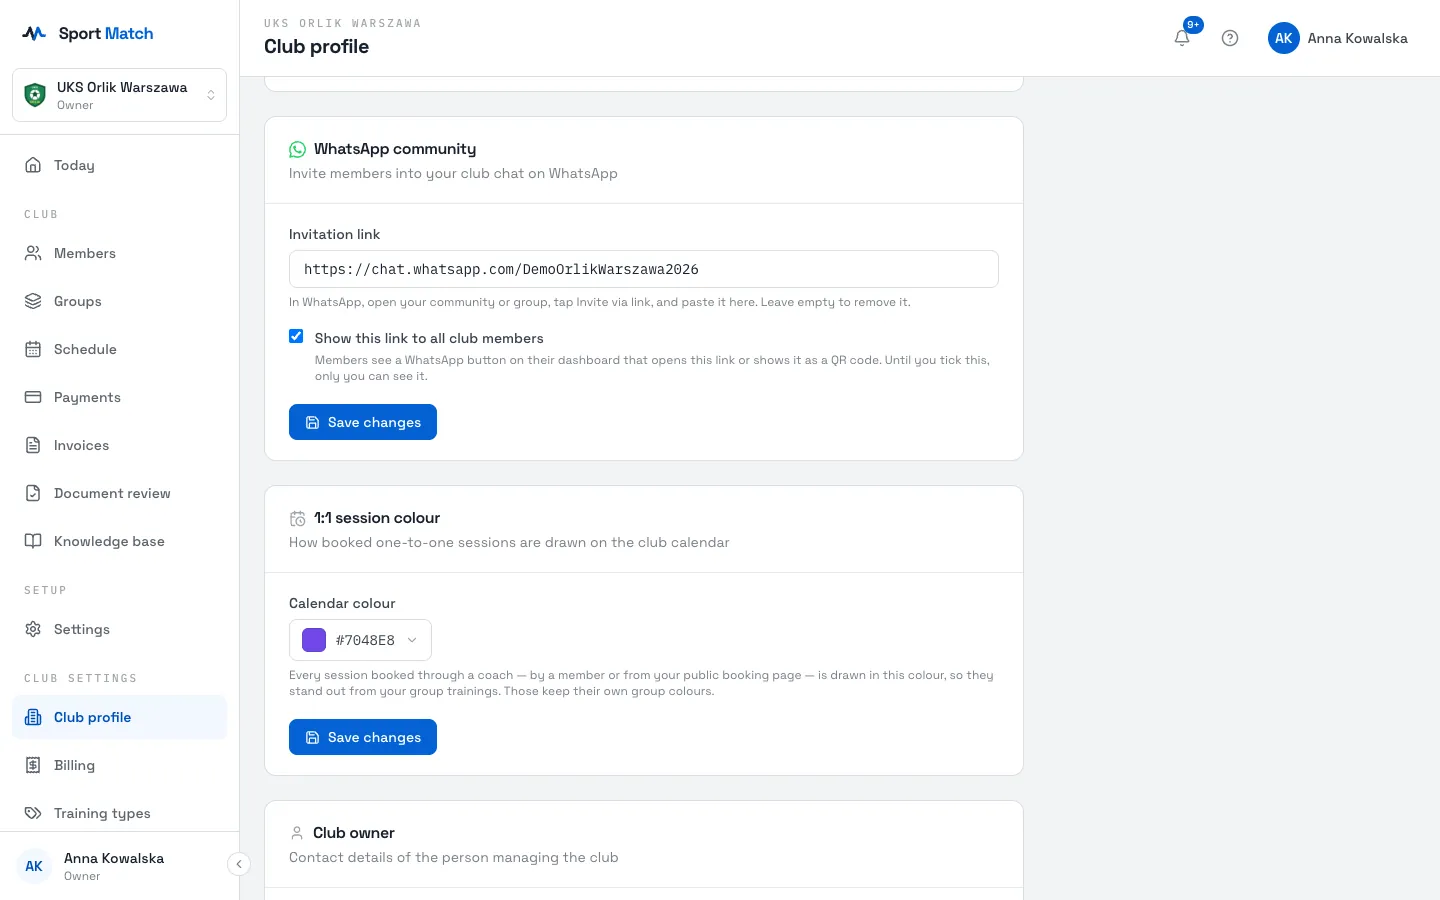Open the notifications bell
Image resolution: width=1440 pixels, height=900 pixels.
tap(1182, 38)
